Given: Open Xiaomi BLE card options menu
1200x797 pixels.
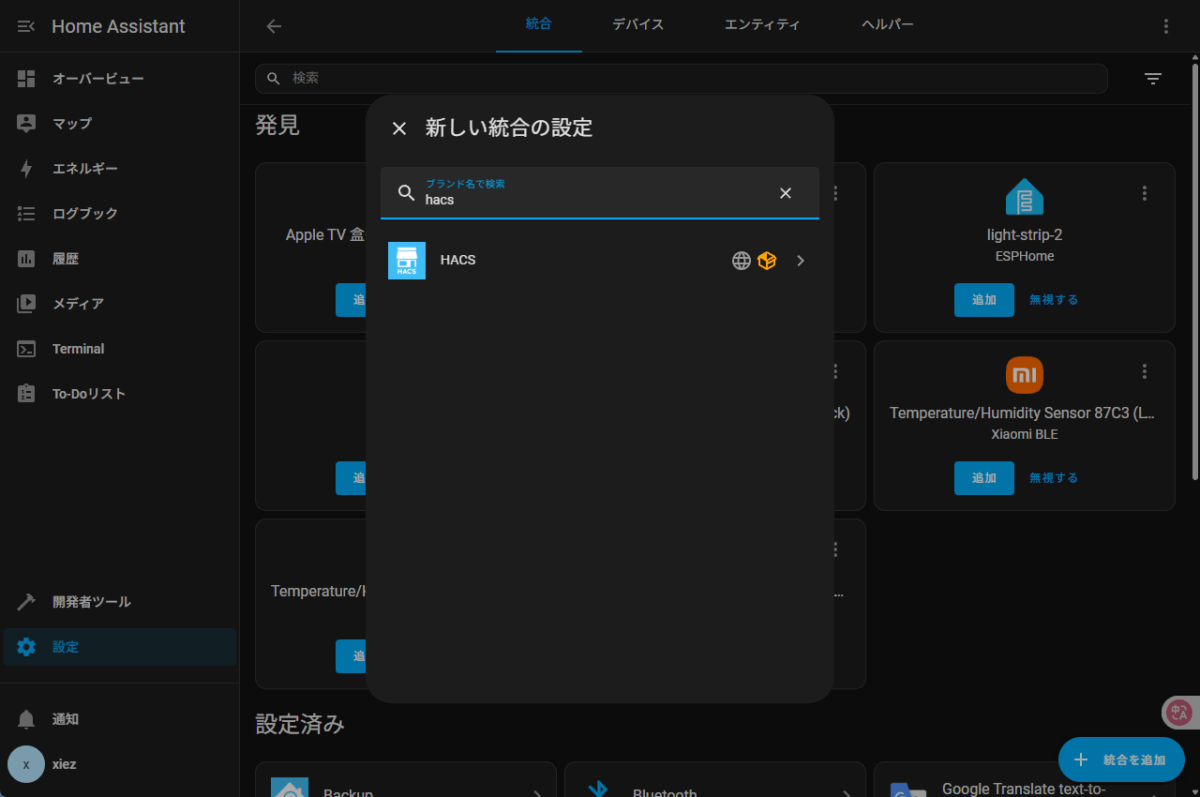Looking at the screenshot, I should point(1145,371).
